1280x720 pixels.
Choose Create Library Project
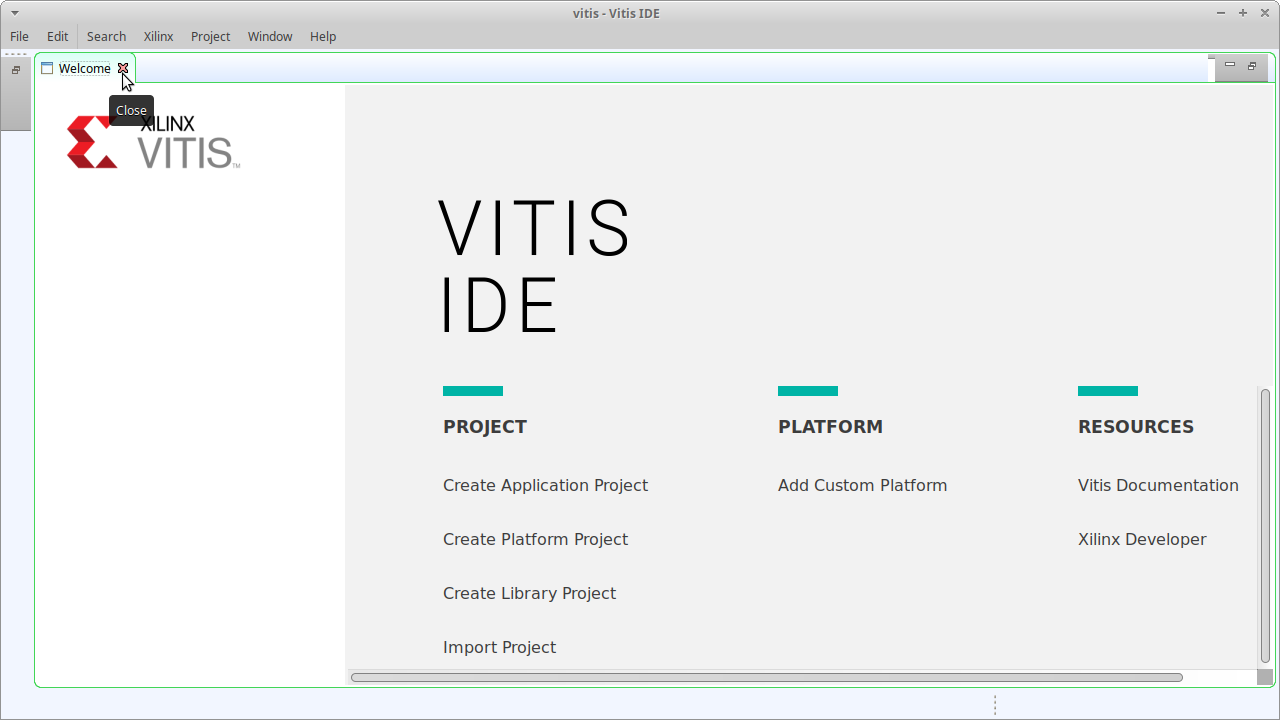tap(529, 593)
